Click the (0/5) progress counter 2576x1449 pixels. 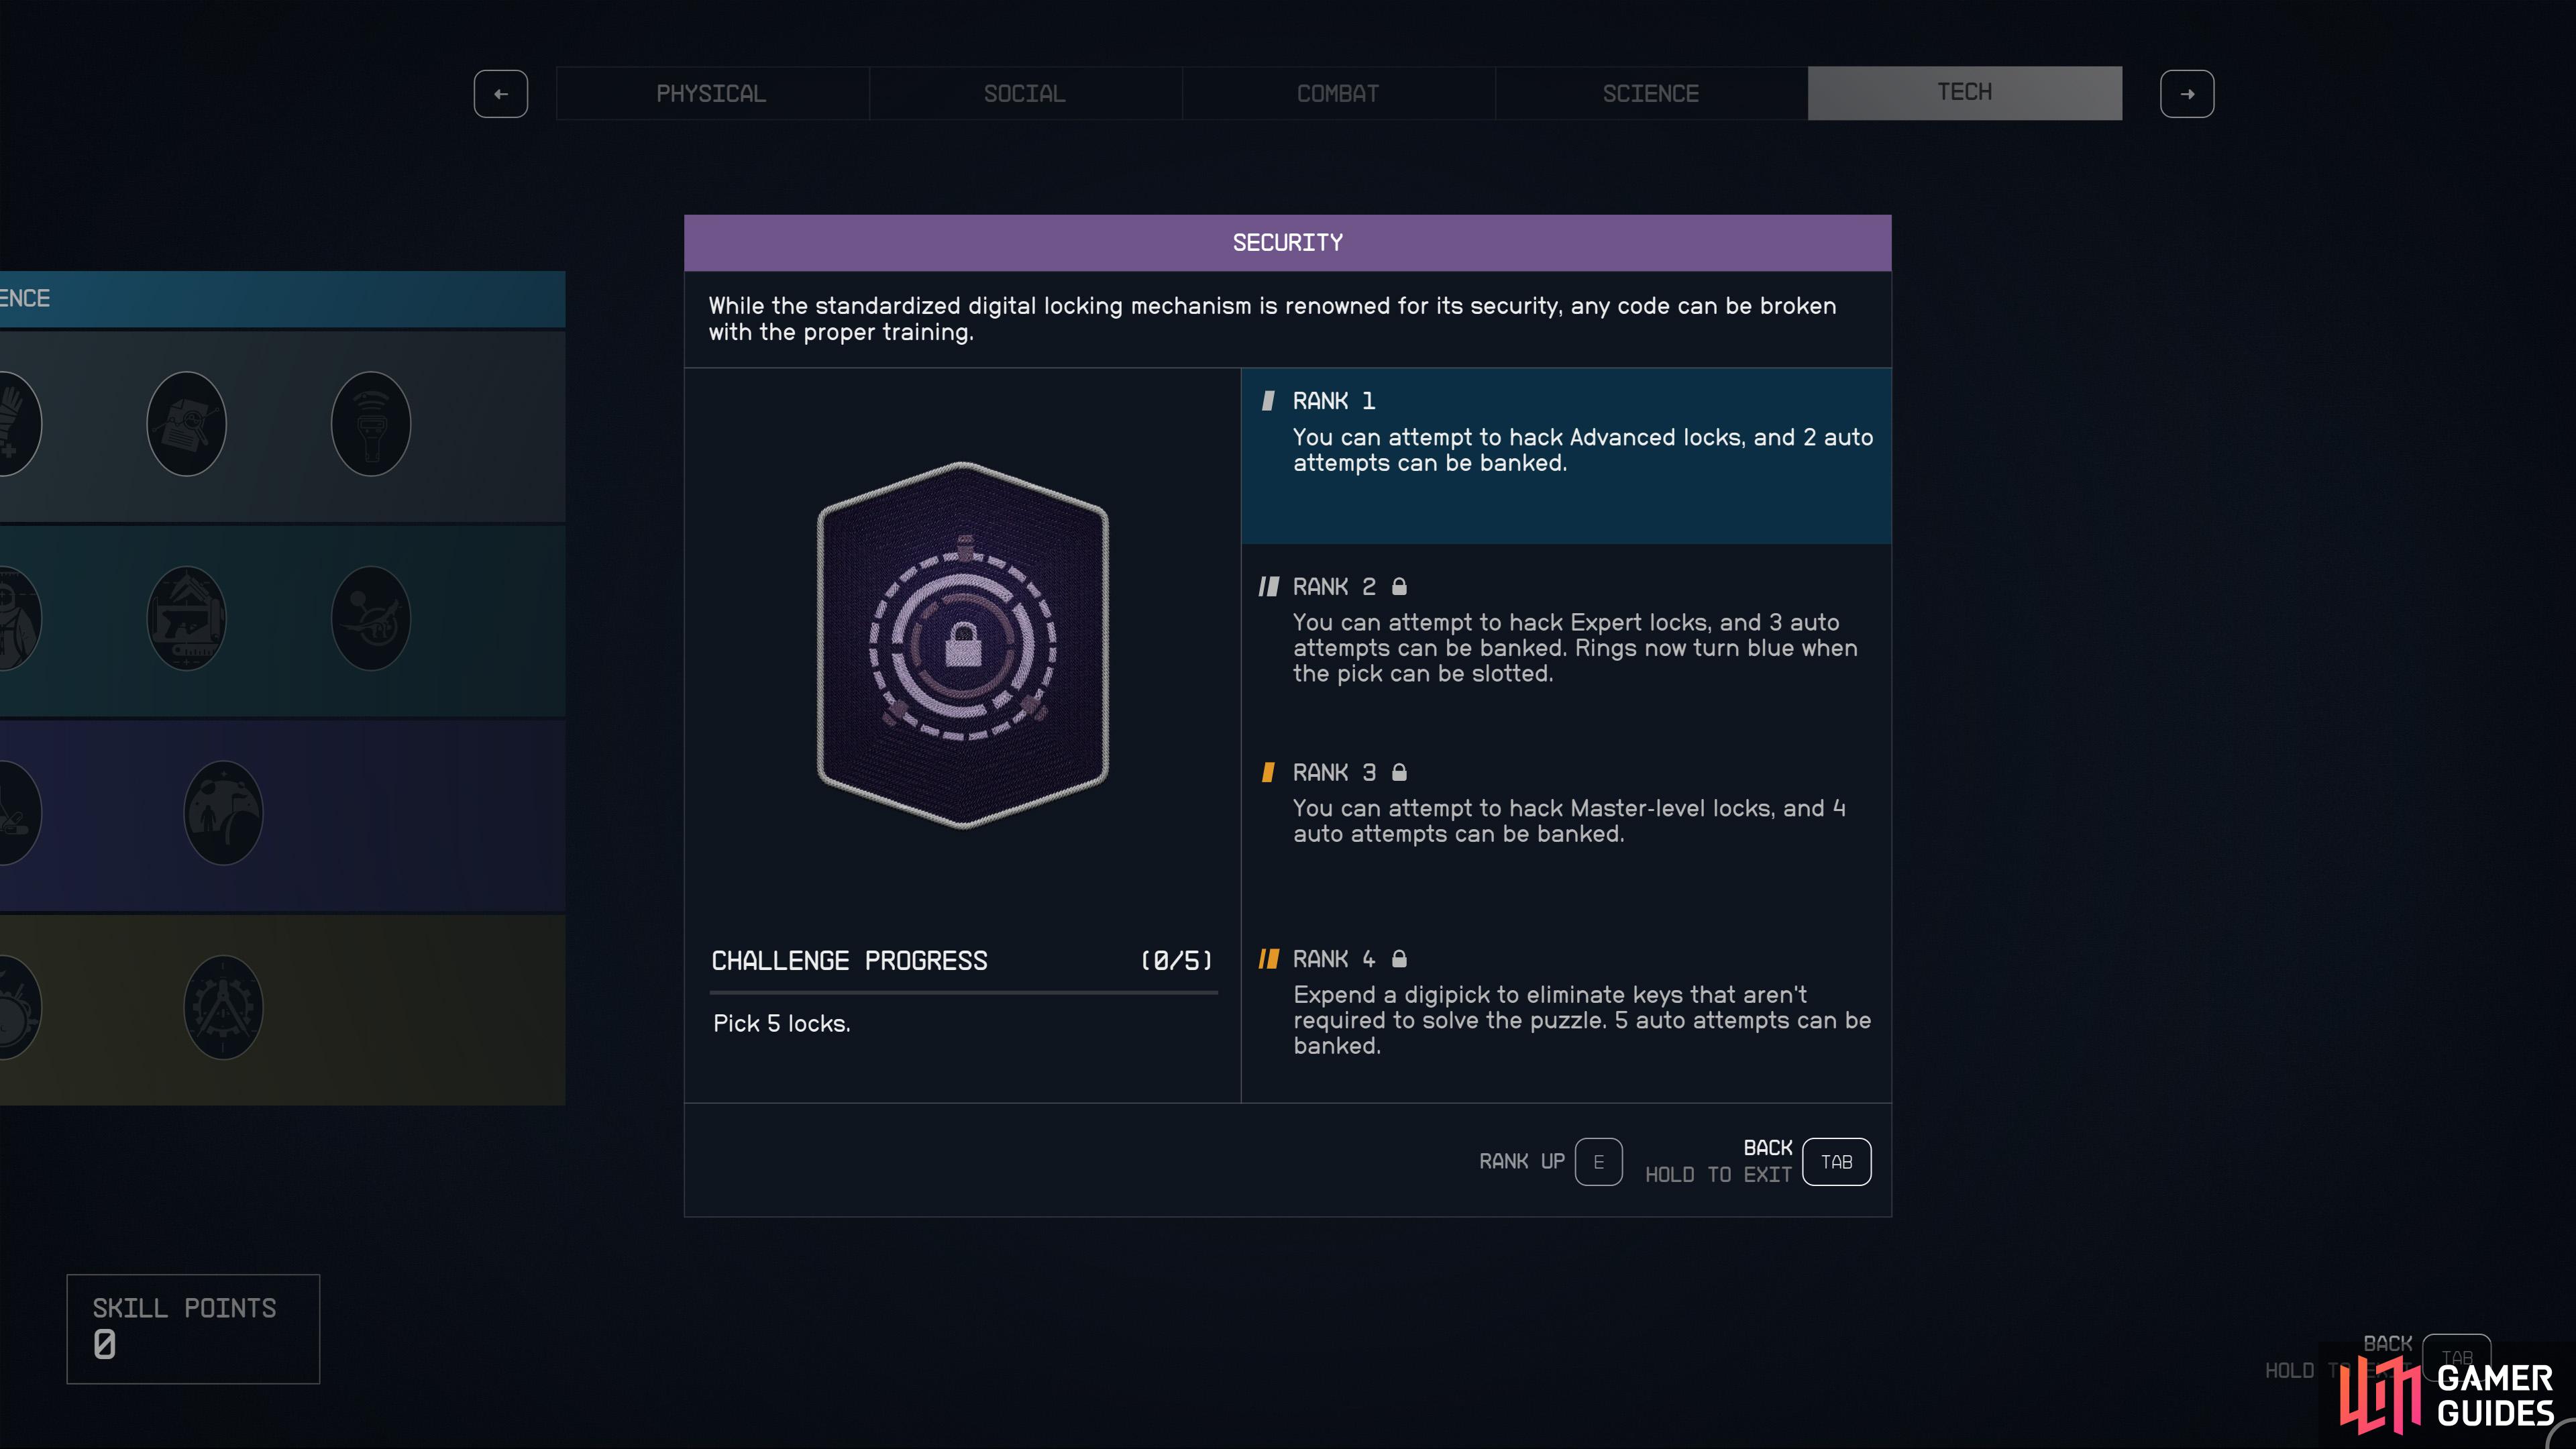click(x=1177, y=961)
